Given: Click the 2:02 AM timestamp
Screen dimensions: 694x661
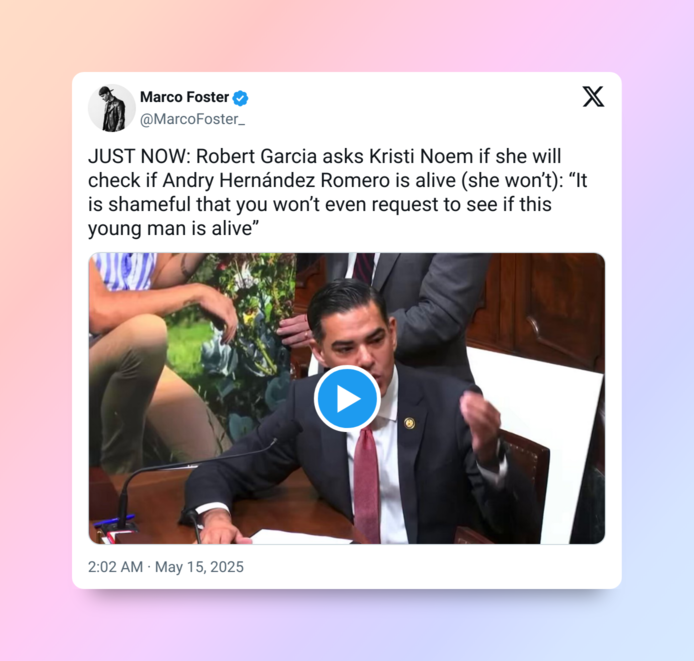Looking at the screenshot, I should coord(115,567).
